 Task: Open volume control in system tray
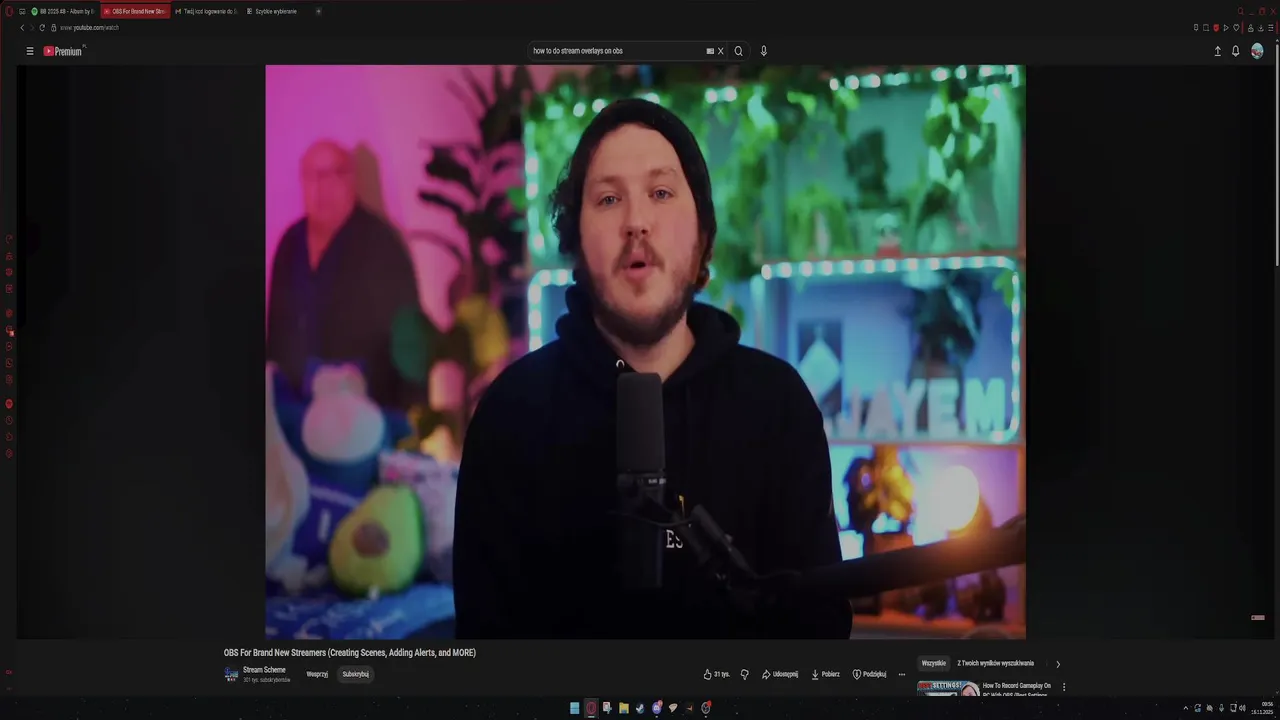coord(1243,708)
